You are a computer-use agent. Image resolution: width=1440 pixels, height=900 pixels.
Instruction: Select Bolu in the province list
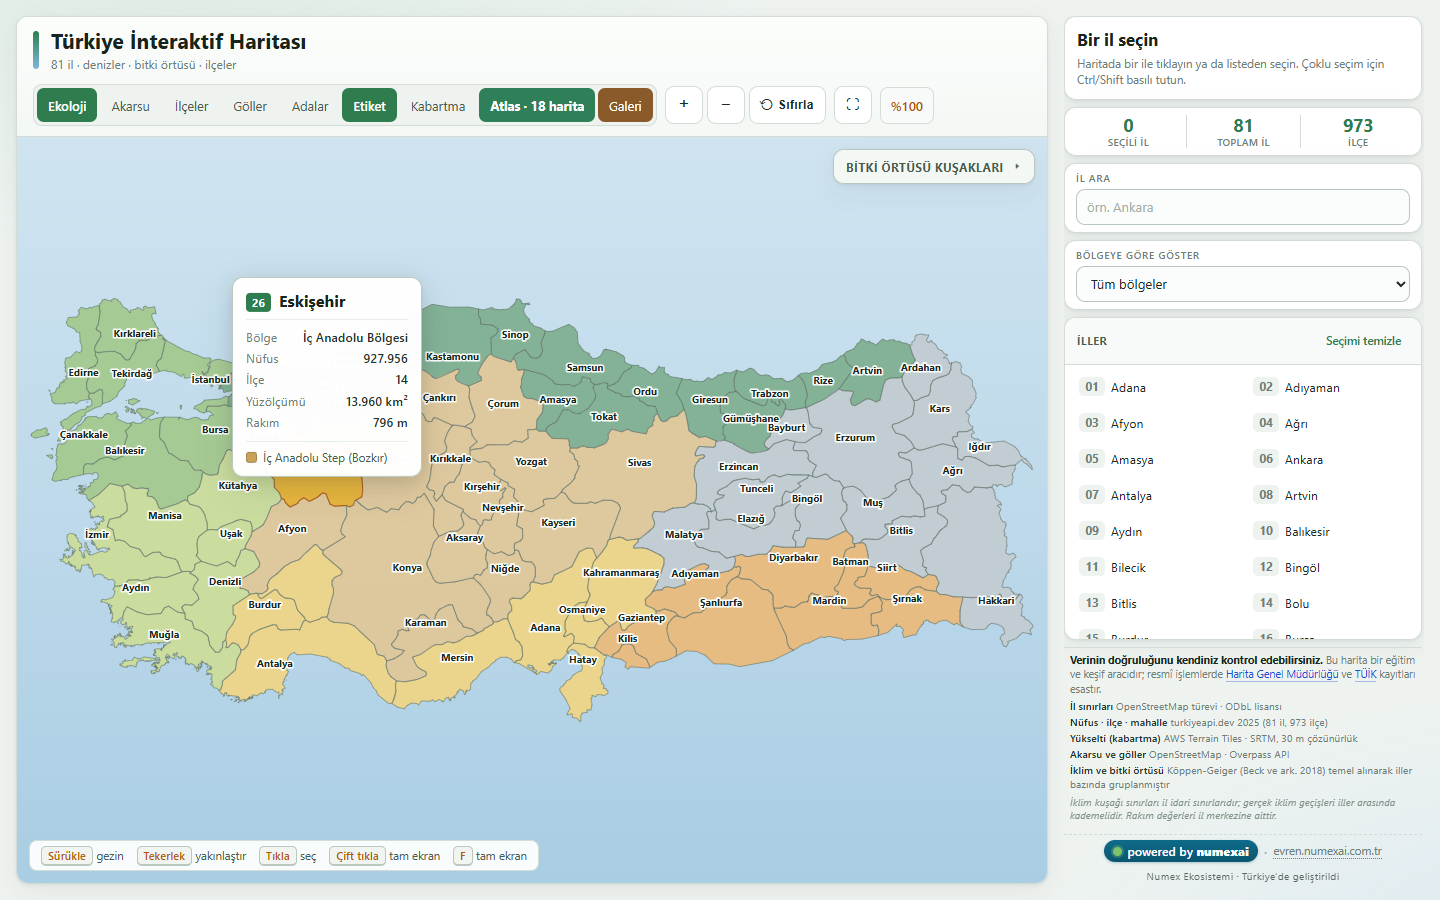[1331, 603]
